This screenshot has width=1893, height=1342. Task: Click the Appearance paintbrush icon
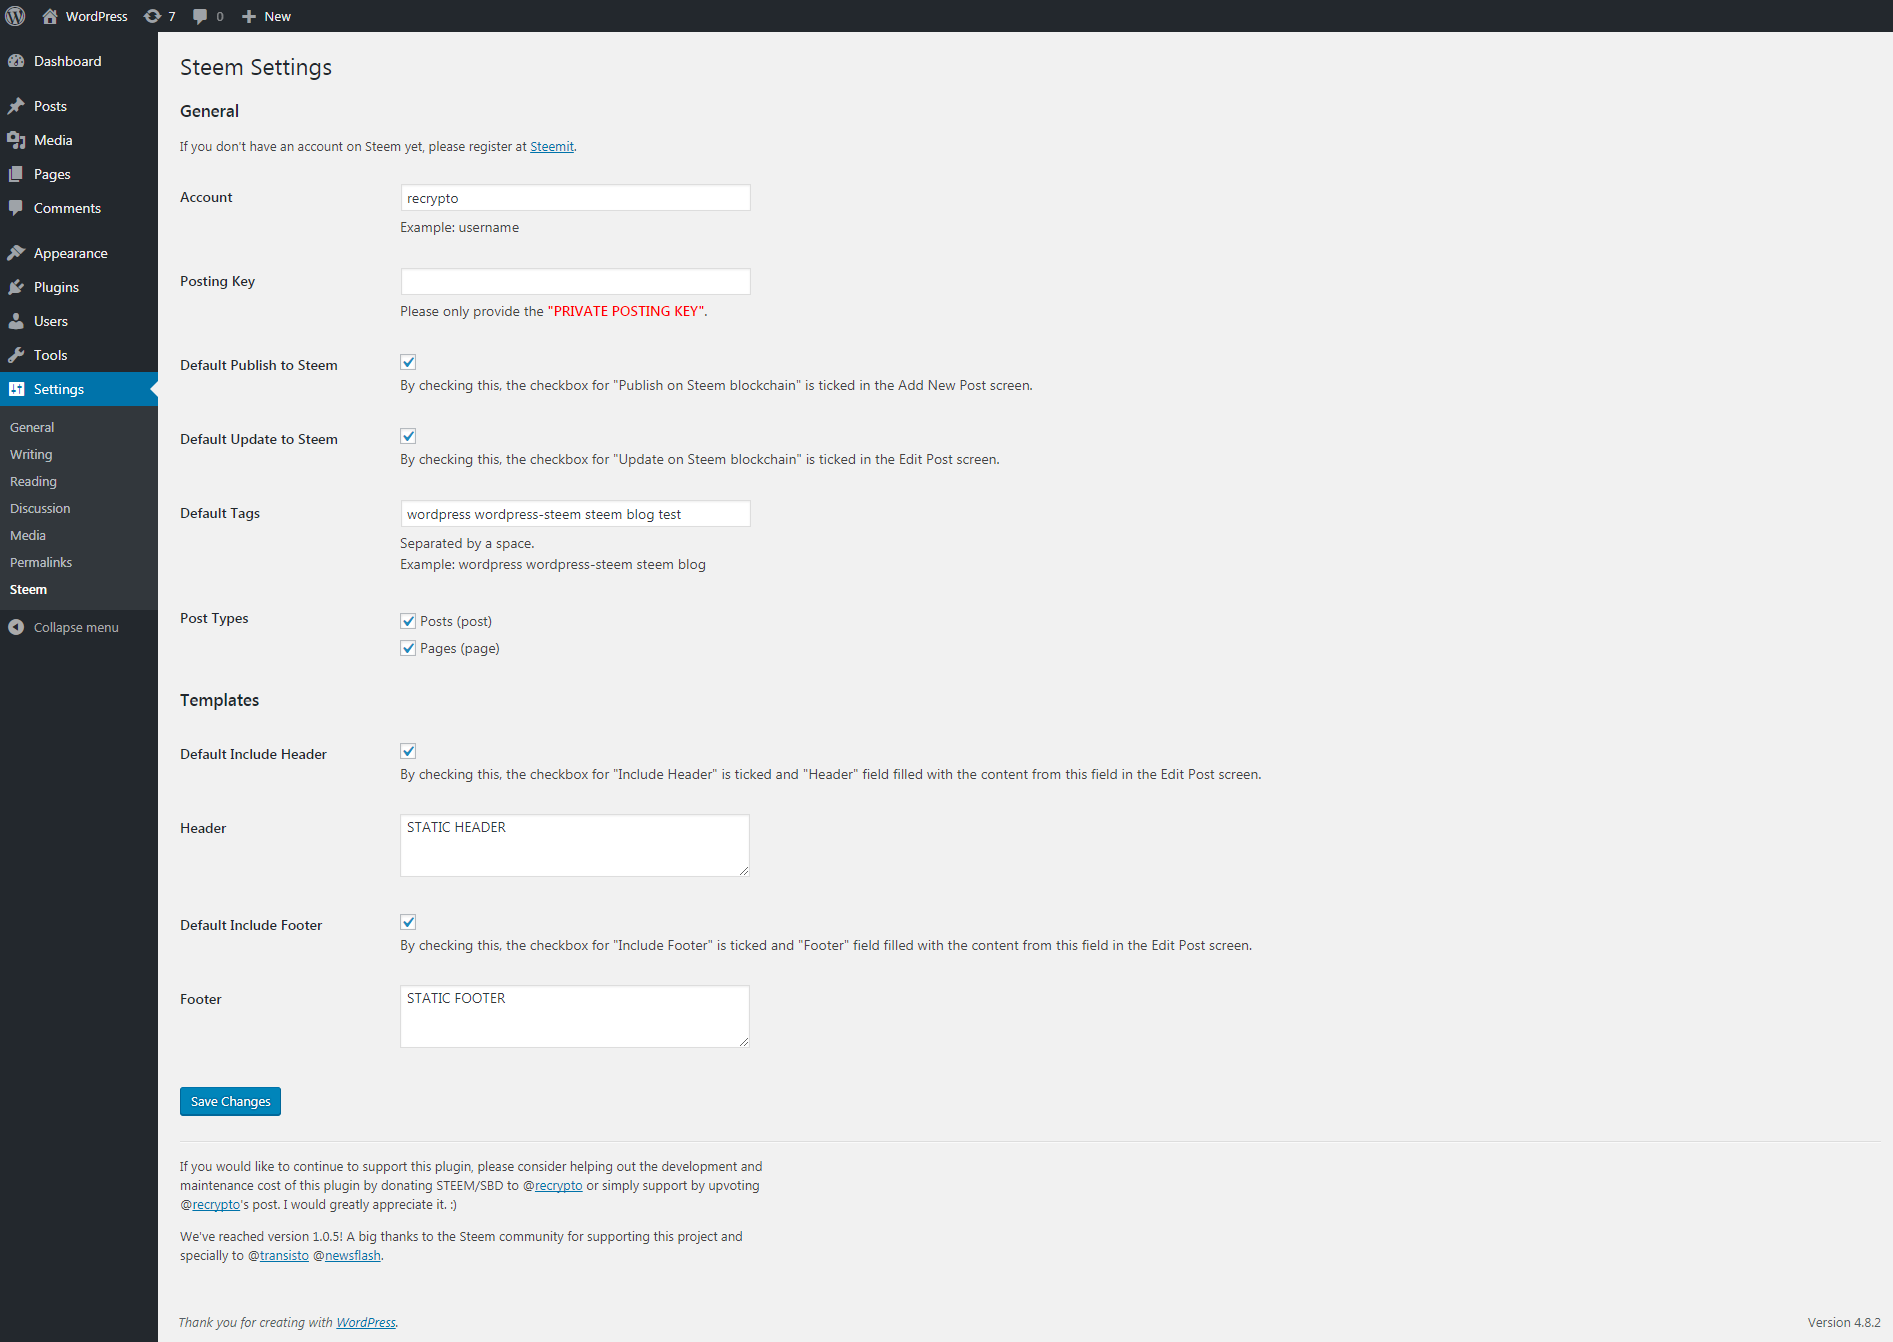click(x=16, y=253)
